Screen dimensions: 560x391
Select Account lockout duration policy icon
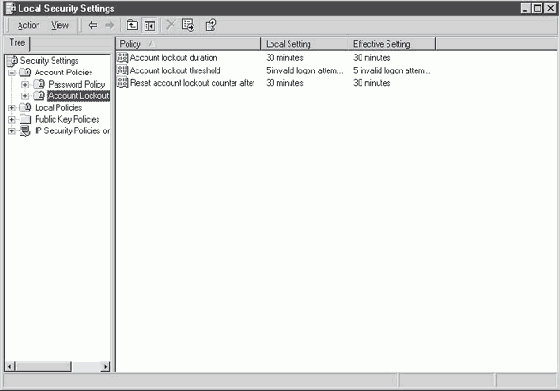[122, 57]
